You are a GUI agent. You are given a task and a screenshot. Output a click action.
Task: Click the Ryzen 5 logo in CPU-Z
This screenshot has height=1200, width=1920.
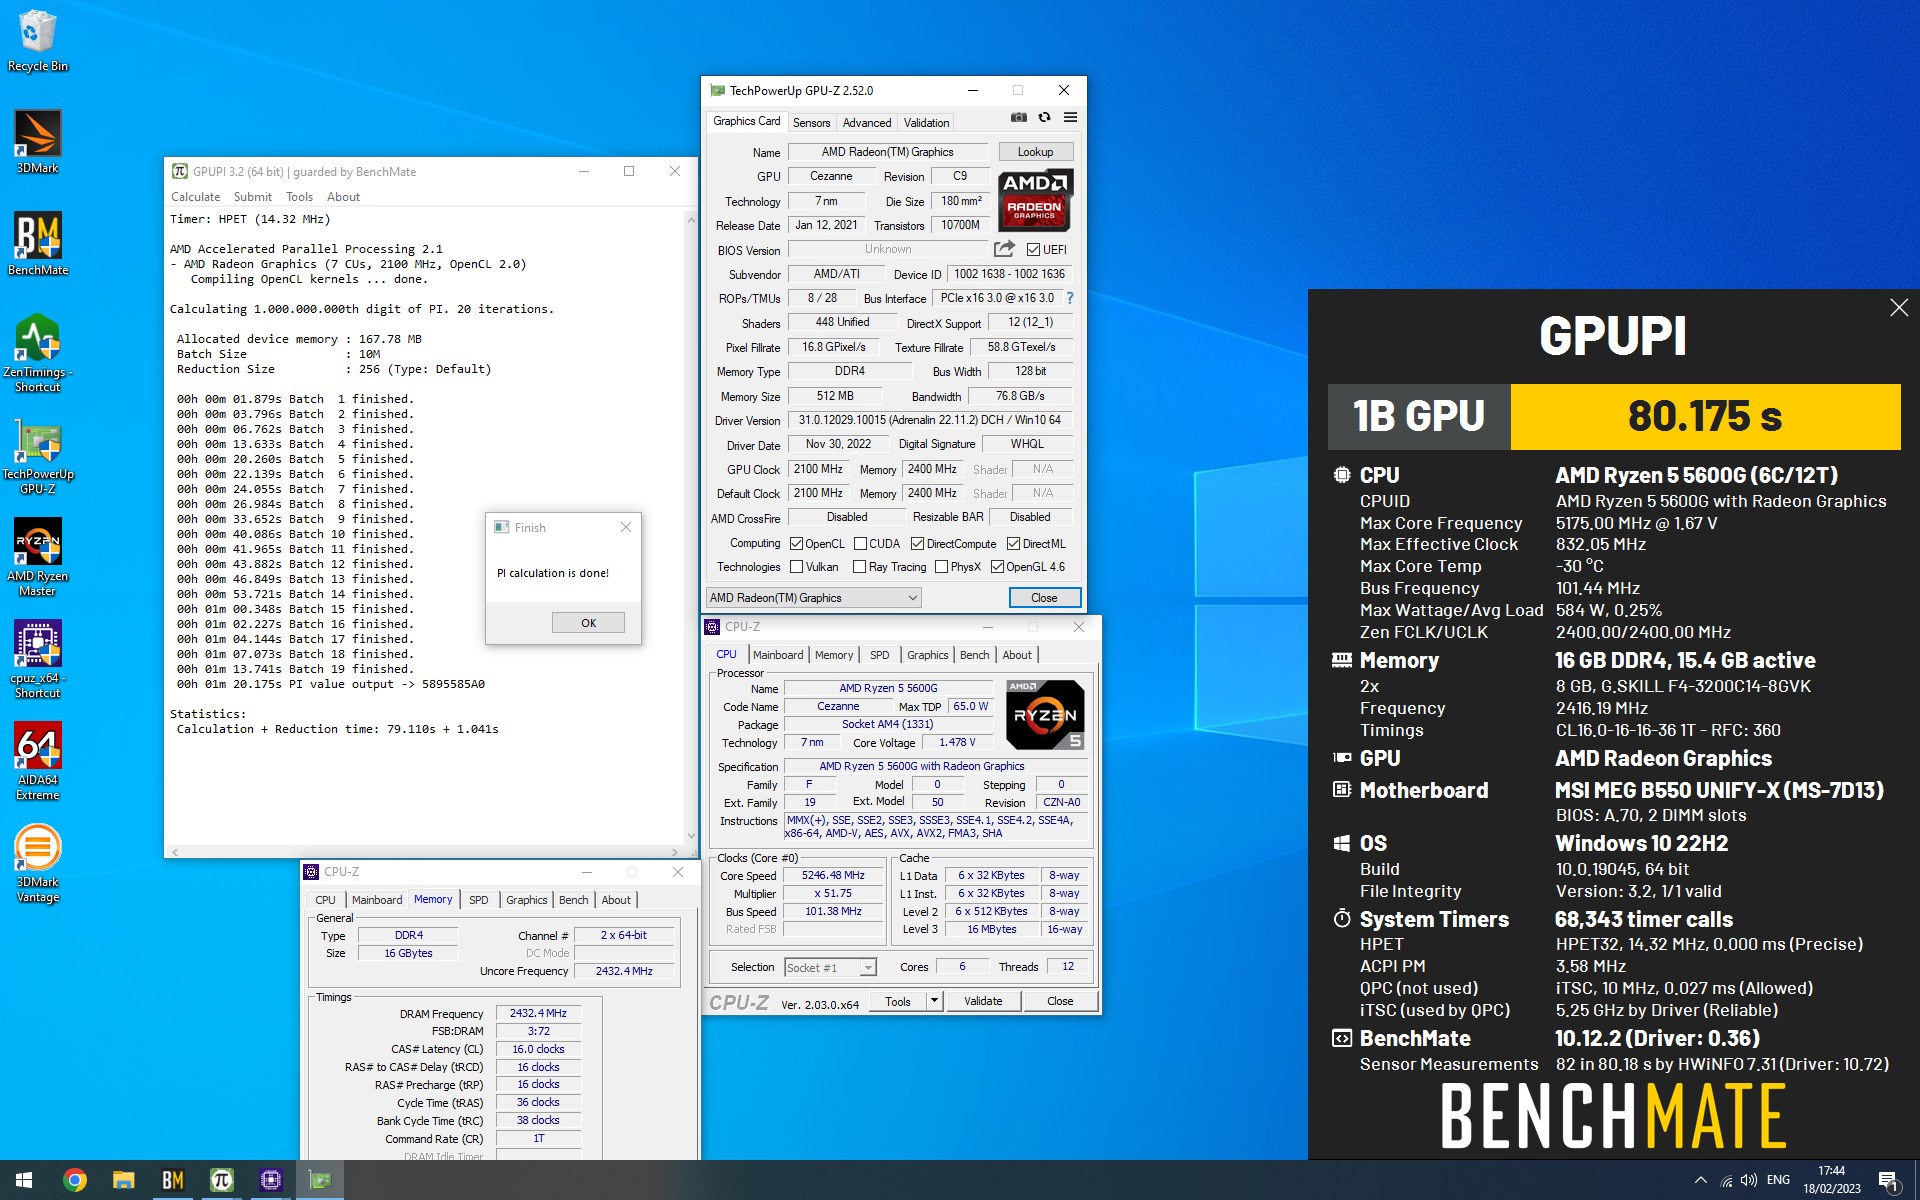pos(1045,714)
